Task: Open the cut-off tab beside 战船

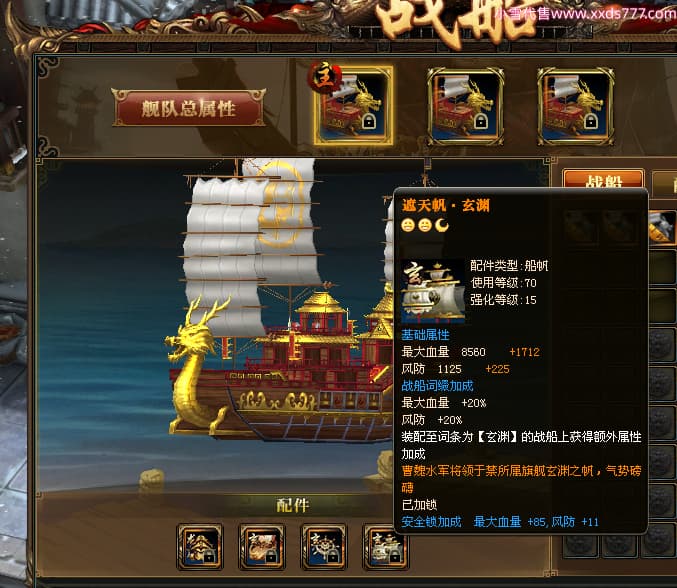Action: tap(665, 183)
